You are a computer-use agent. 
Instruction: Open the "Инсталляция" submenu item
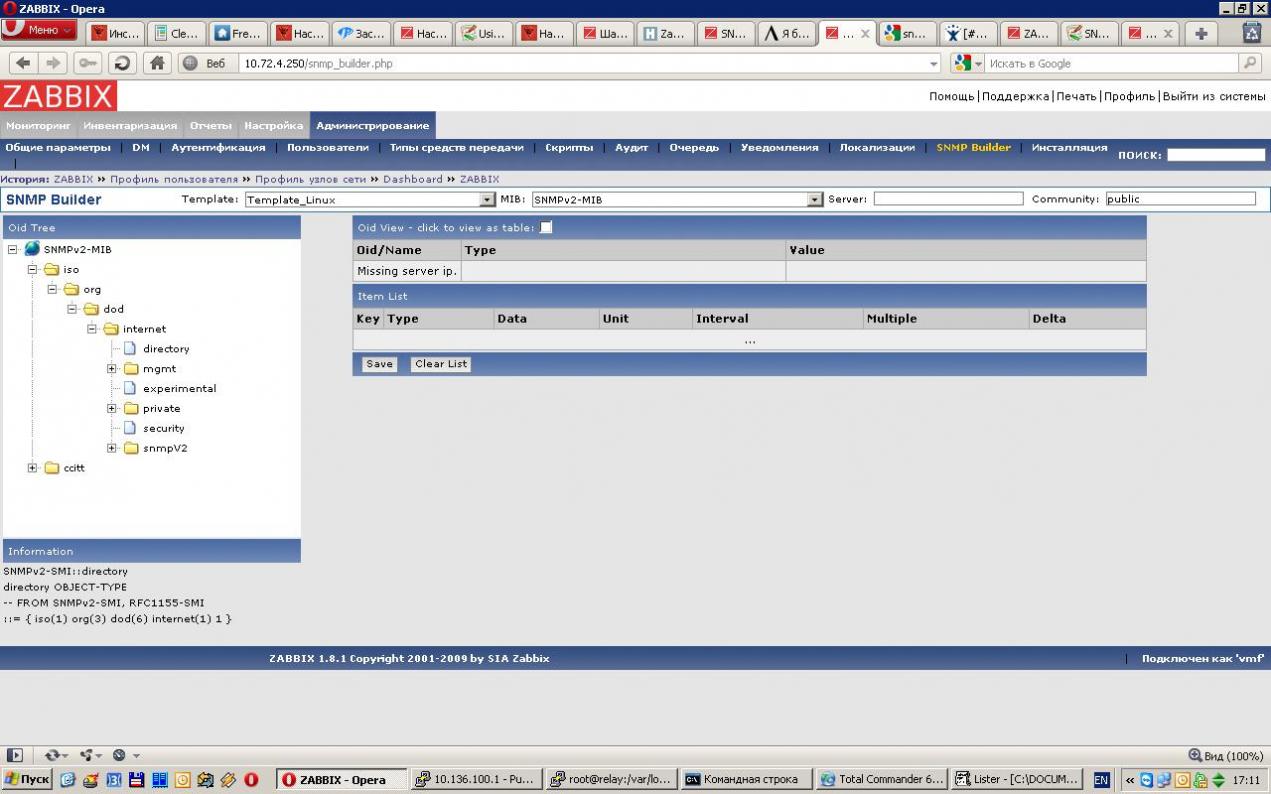[1070, 147]
